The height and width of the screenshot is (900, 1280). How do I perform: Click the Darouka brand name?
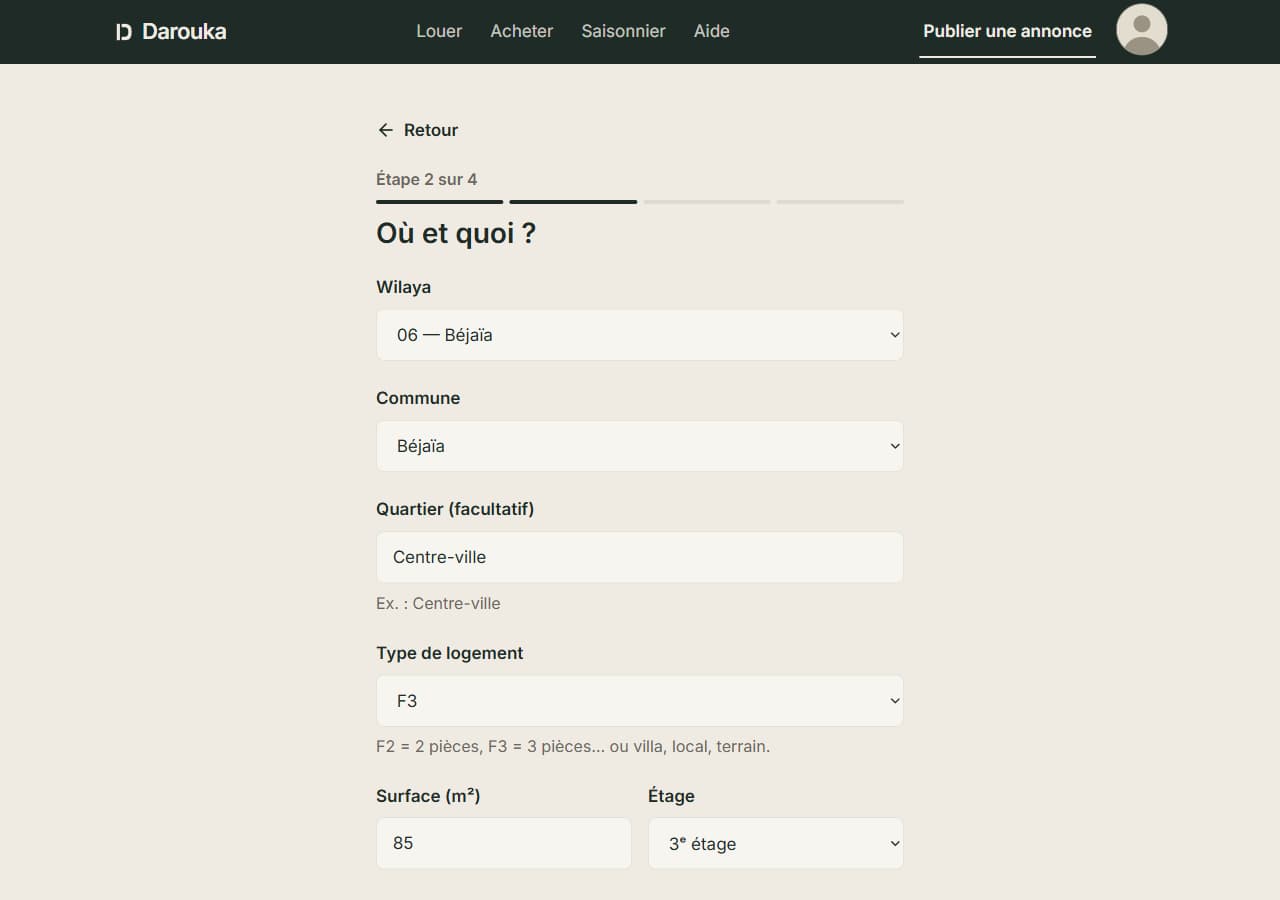point(184,32)
